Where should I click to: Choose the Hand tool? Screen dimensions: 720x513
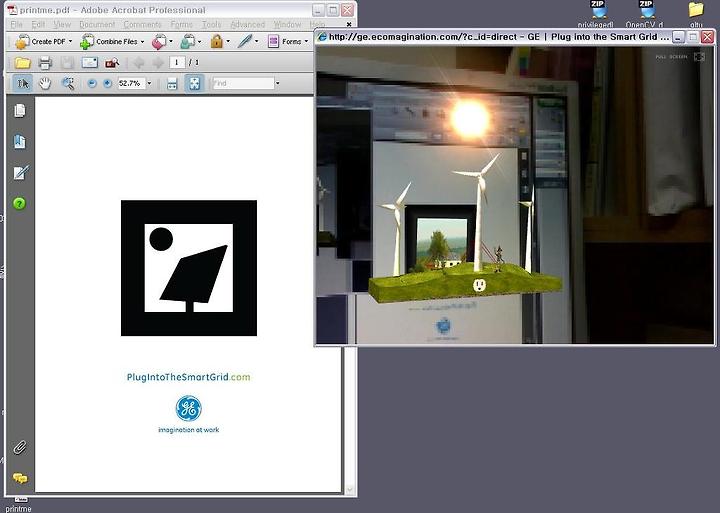tap(45, 84)
